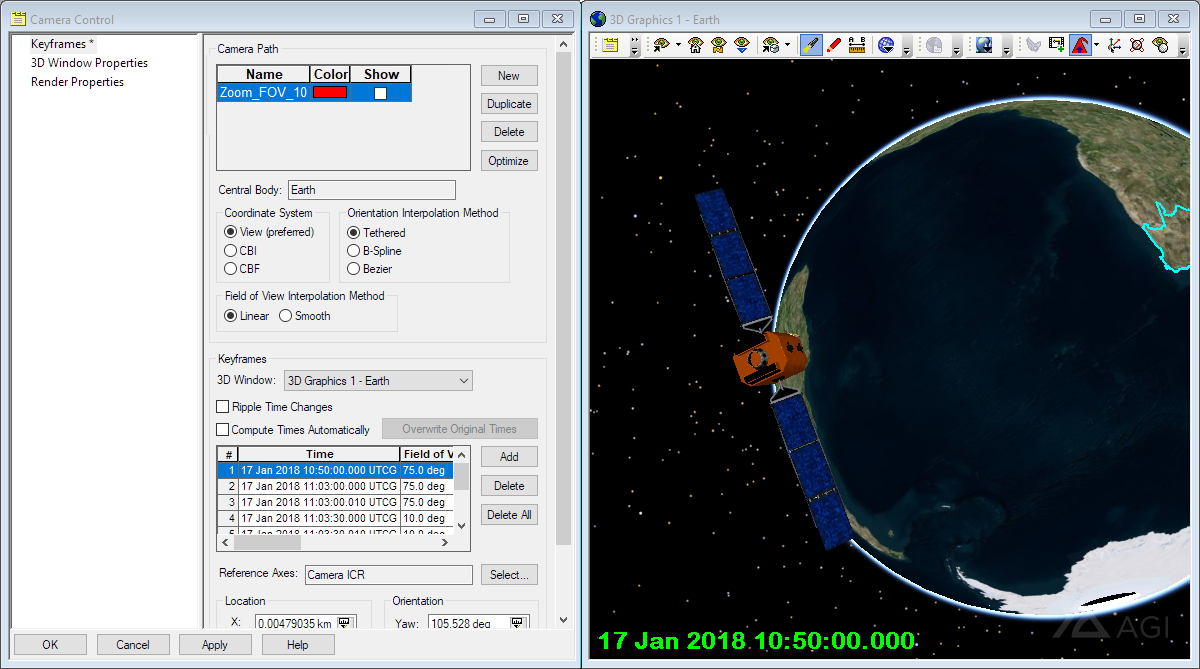
Task: Select Smooth field of view interpolation
Action: tap(285, 316)
